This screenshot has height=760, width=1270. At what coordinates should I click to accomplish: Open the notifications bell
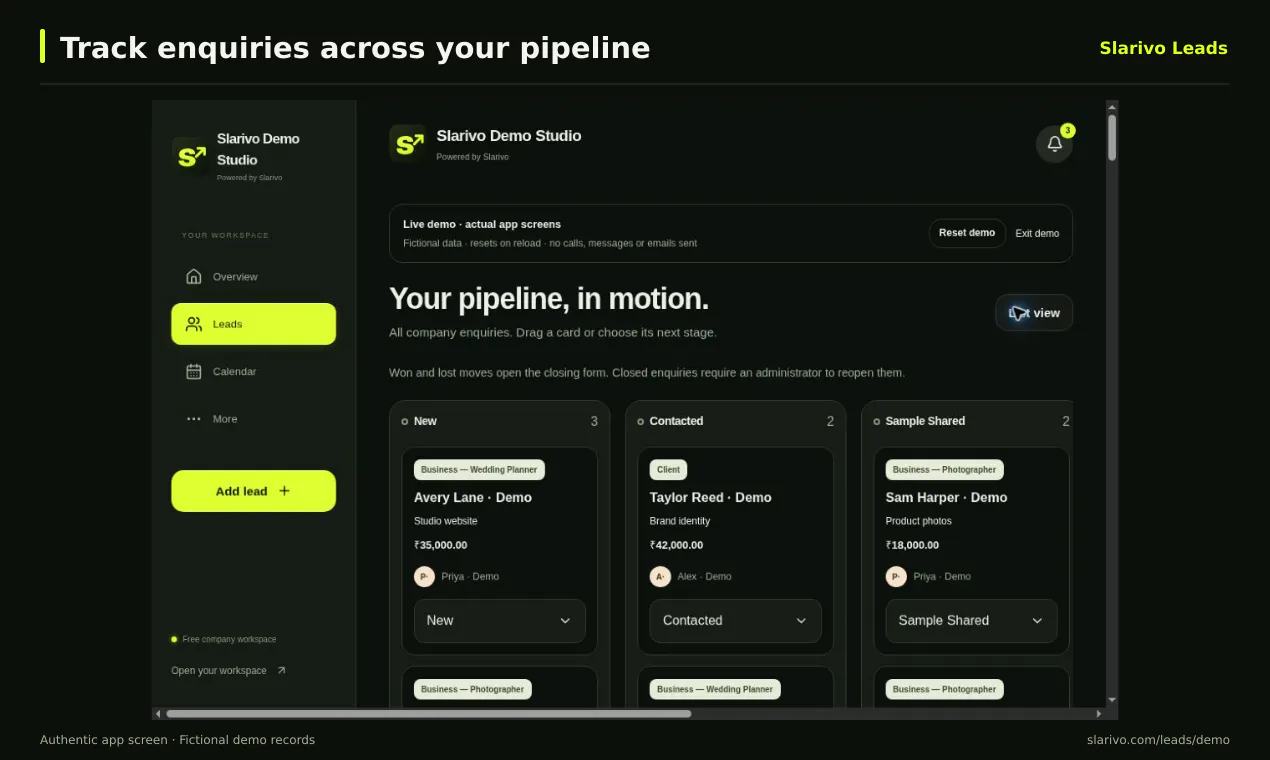(1054, 144)
